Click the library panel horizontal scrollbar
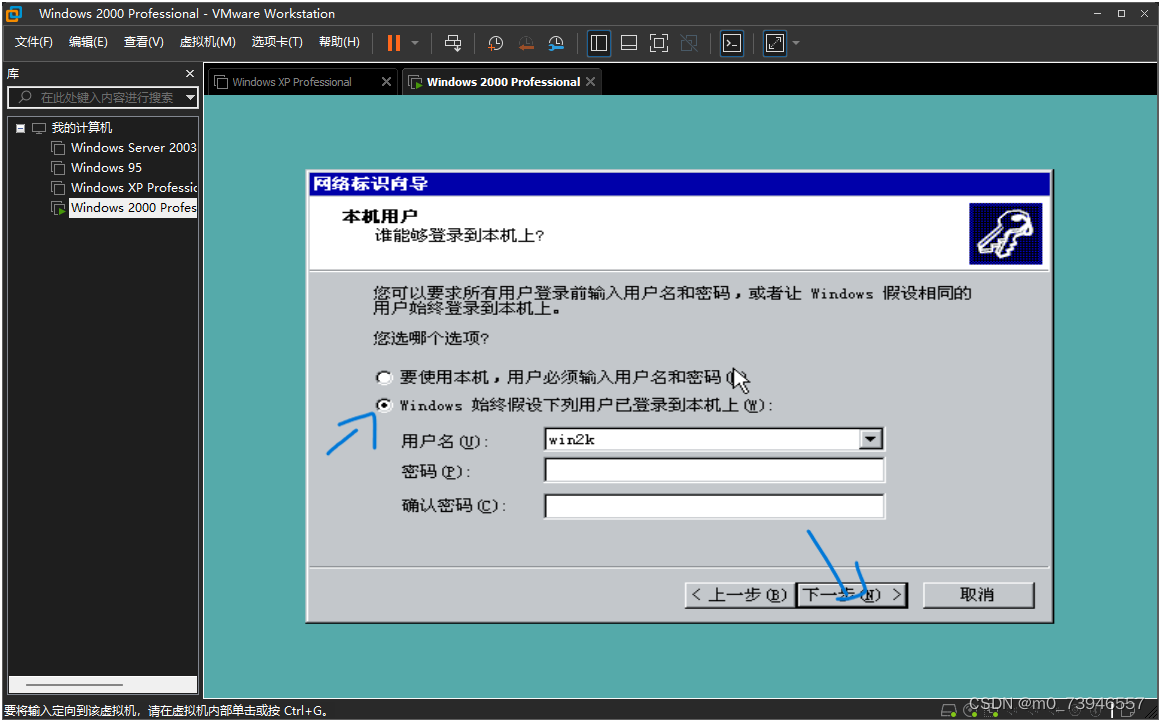1161x722 pixels. click(x=102, y=684)
